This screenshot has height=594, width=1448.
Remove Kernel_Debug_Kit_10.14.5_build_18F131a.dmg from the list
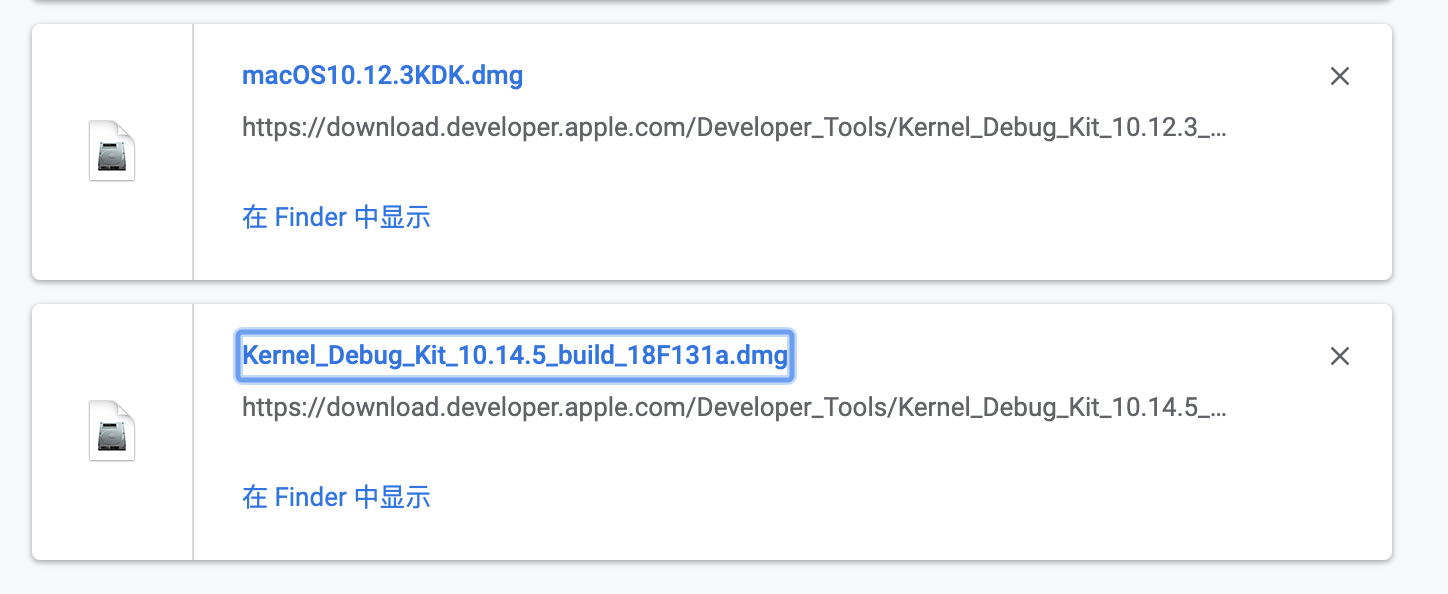point(1340,356)
